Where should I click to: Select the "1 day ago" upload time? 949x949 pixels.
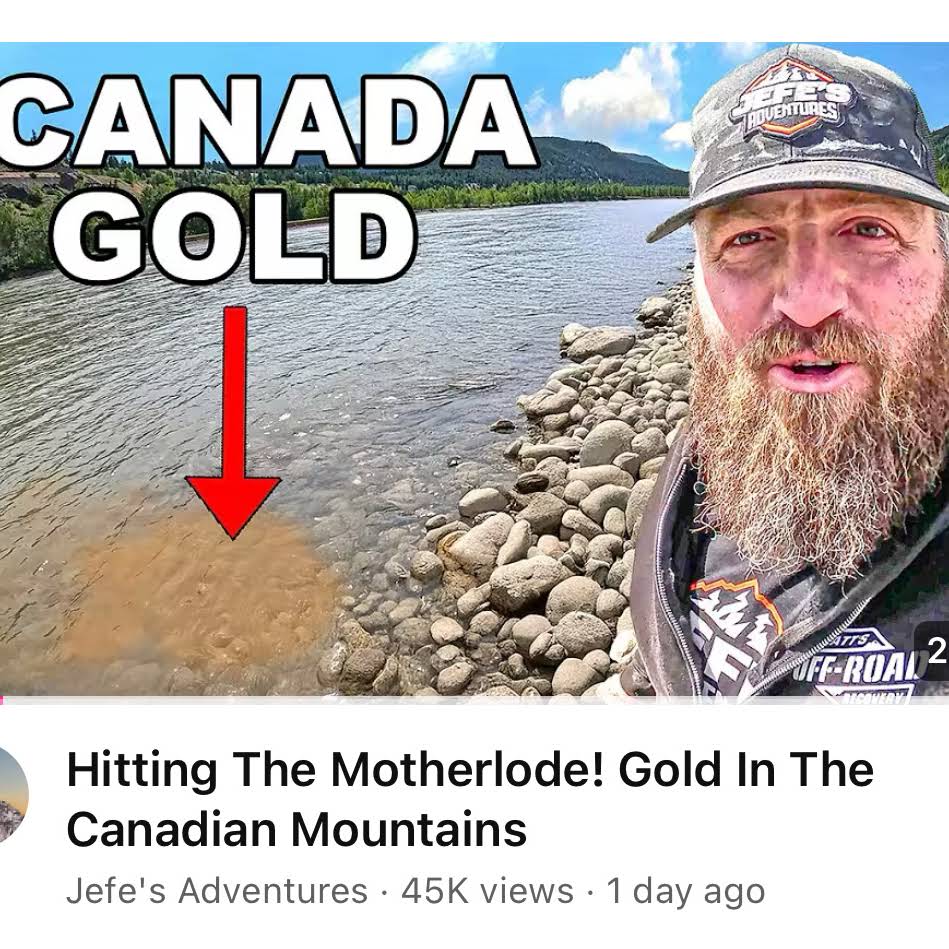point(686,892)
